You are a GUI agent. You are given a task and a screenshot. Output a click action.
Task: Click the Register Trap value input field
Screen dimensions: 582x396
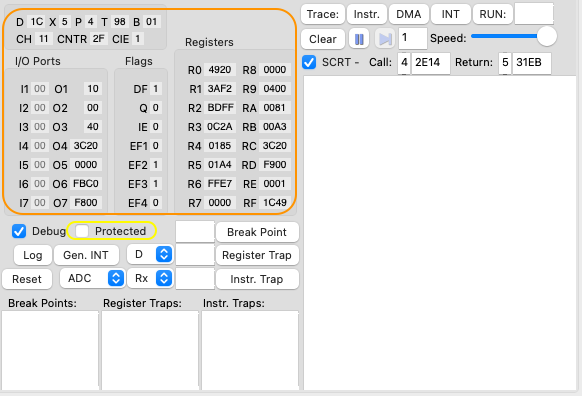pos(195,255)
